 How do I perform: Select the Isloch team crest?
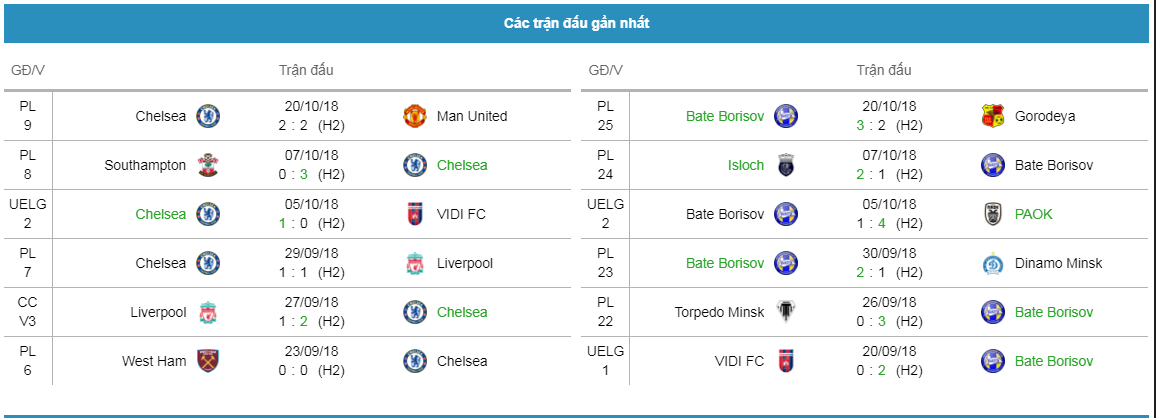pos(786,165)
